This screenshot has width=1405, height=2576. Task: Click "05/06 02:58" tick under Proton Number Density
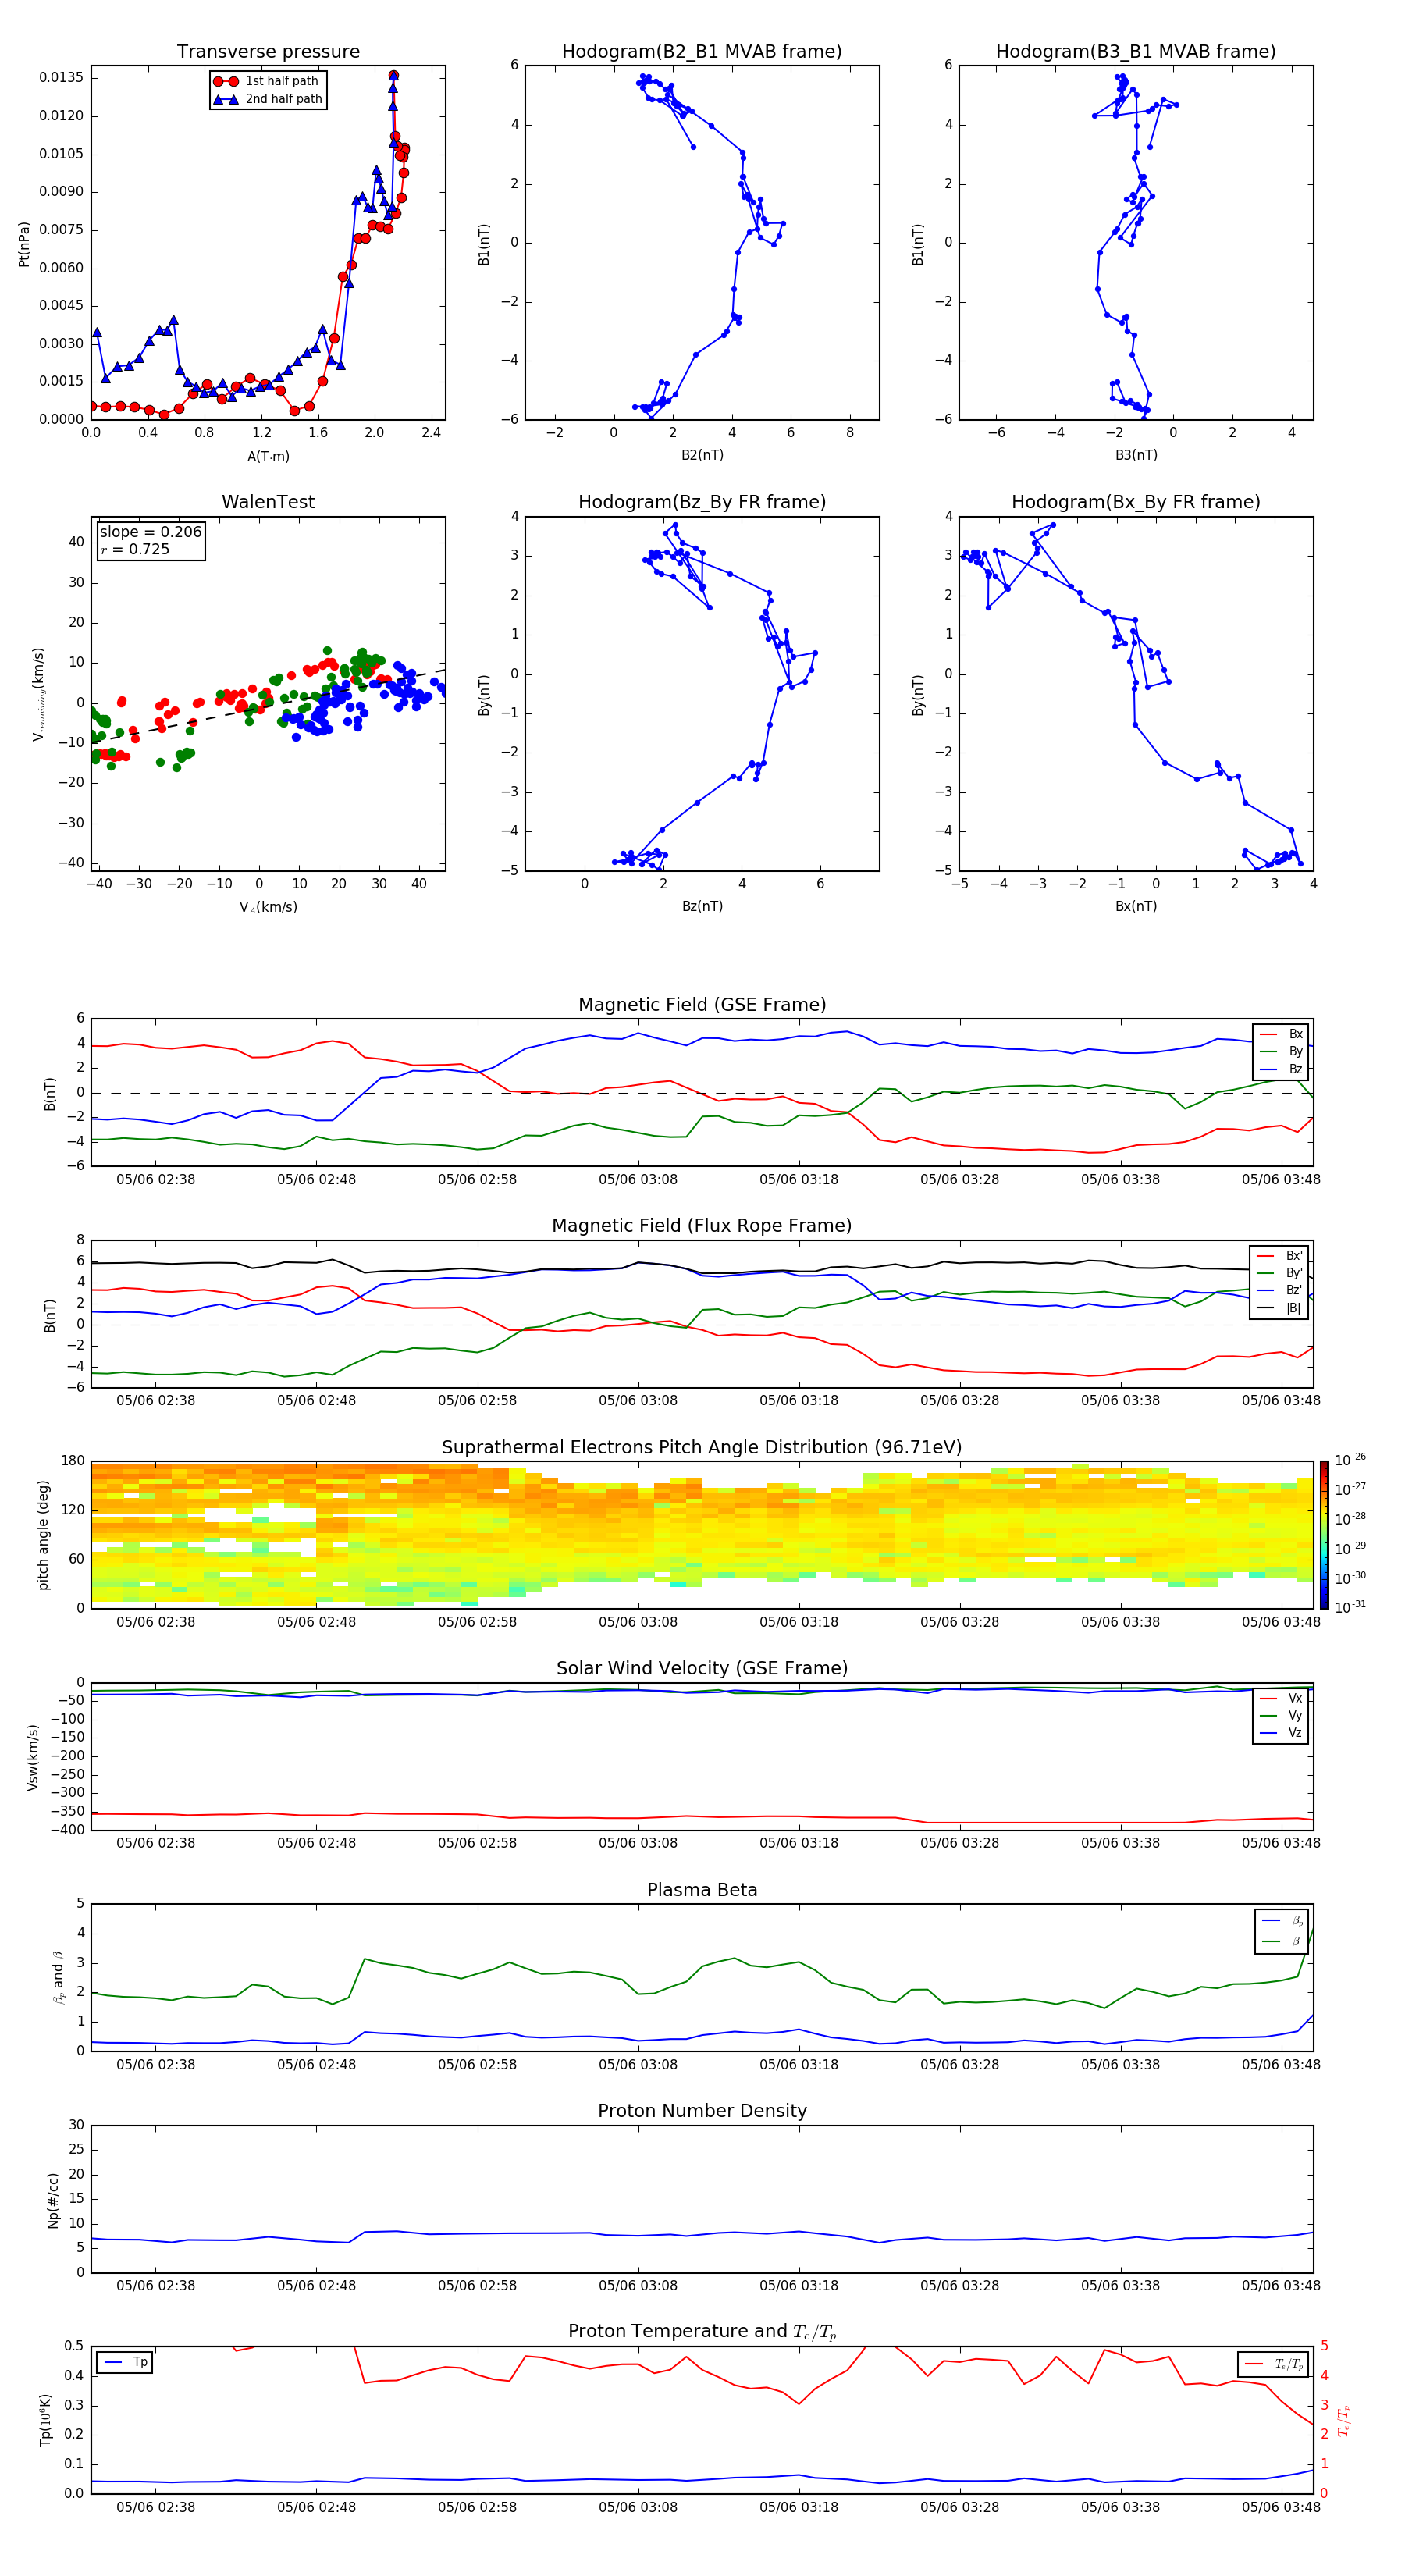[477, 2285]
